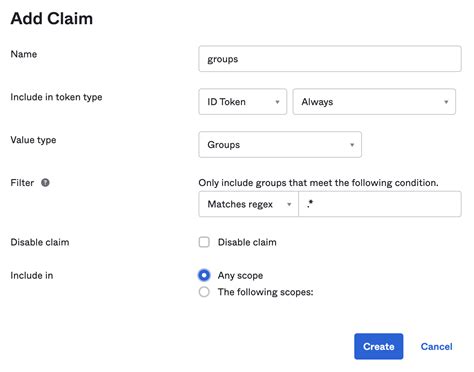Open the ID Token type dropdown

pyautogui.click(x=243, y=102)
